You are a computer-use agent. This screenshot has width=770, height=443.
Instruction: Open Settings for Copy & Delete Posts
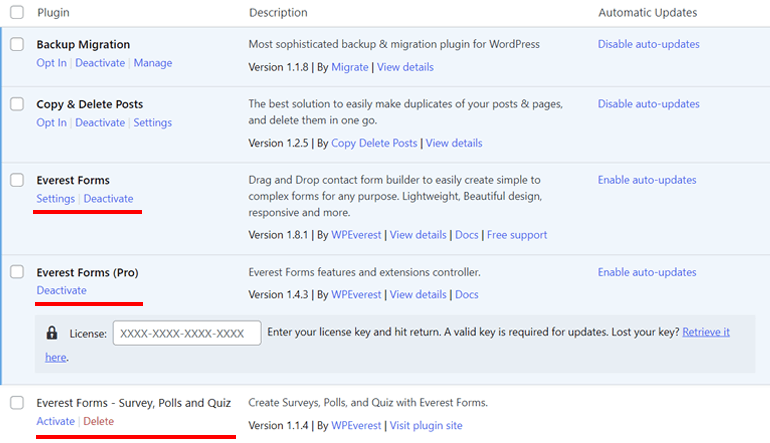pos(152,123)
